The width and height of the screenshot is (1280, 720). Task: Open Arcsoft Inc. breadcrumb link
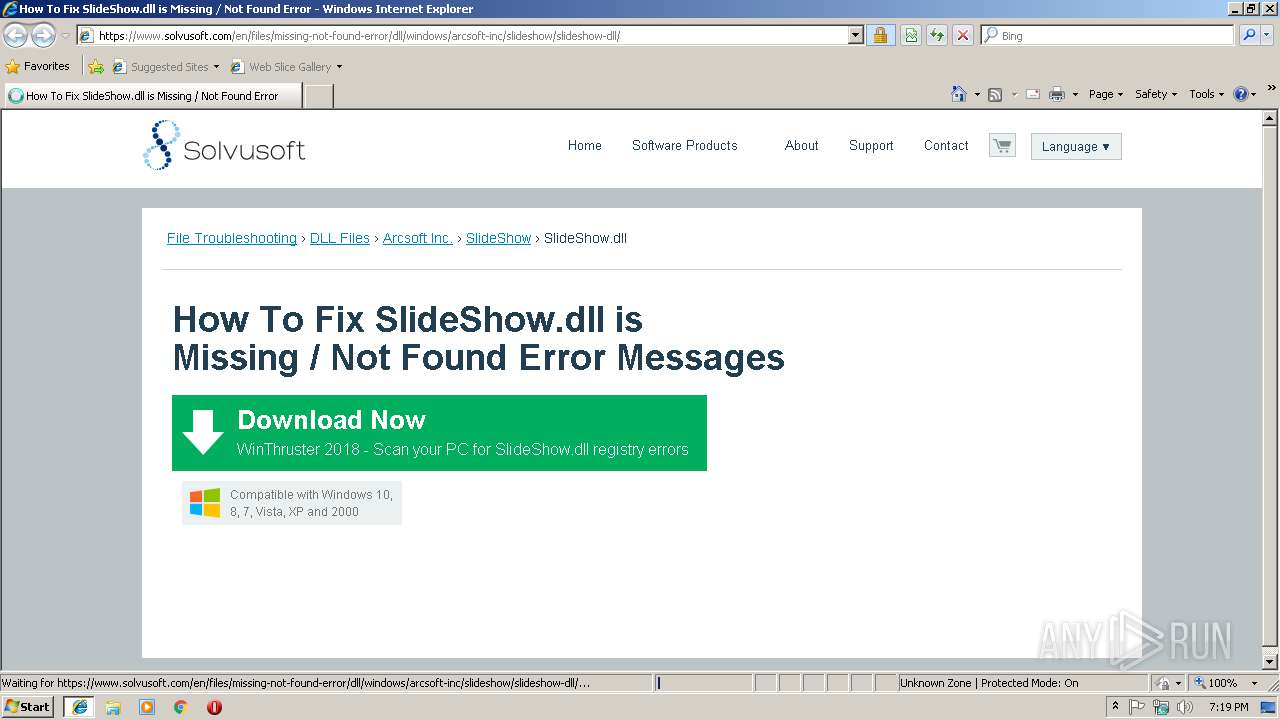(418, 238)
